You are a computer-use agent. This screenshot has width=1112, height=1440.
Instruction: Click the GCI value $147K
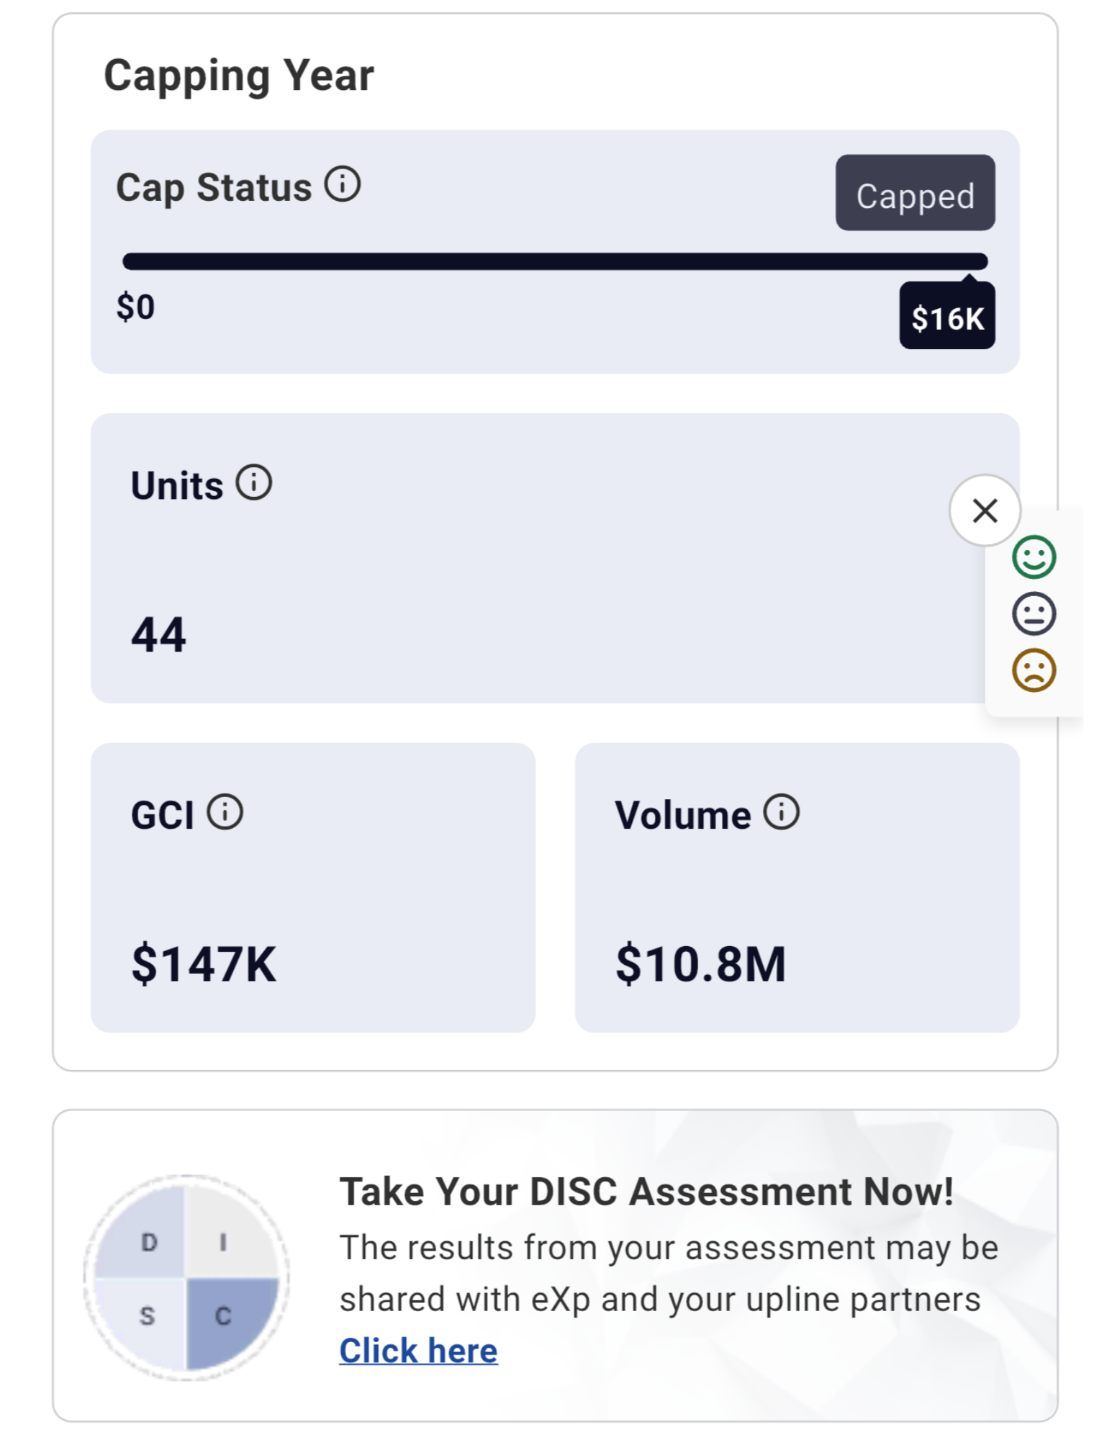(204, 964)
